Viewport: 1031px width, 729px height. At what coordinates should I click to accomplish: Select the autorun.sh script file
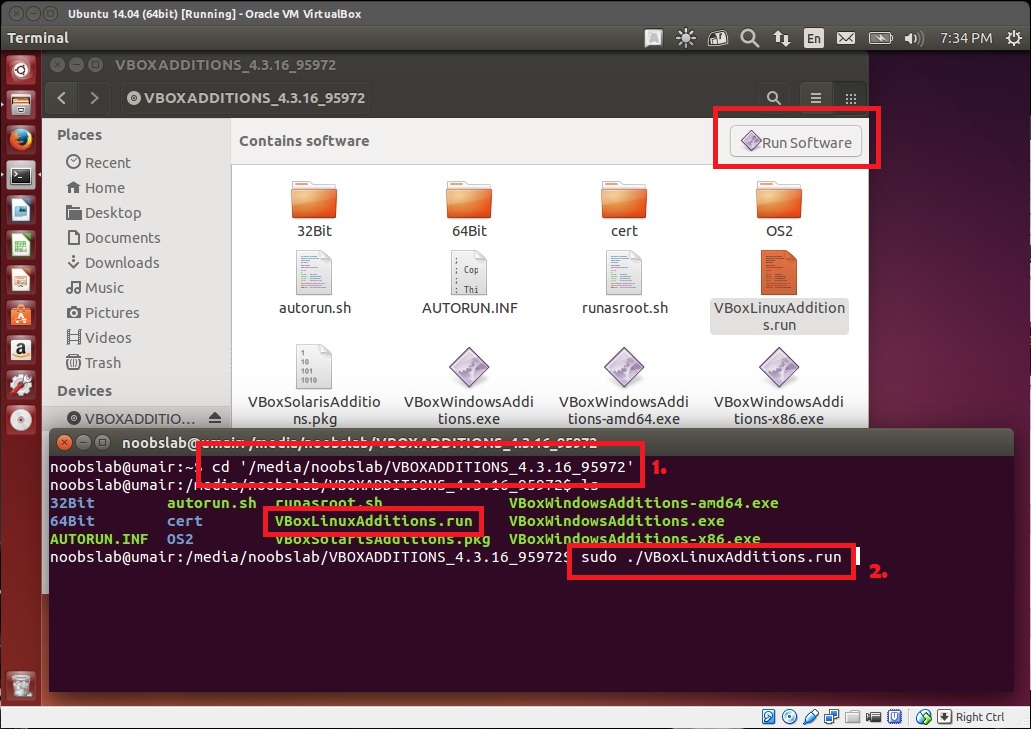[x=314, y=283]
